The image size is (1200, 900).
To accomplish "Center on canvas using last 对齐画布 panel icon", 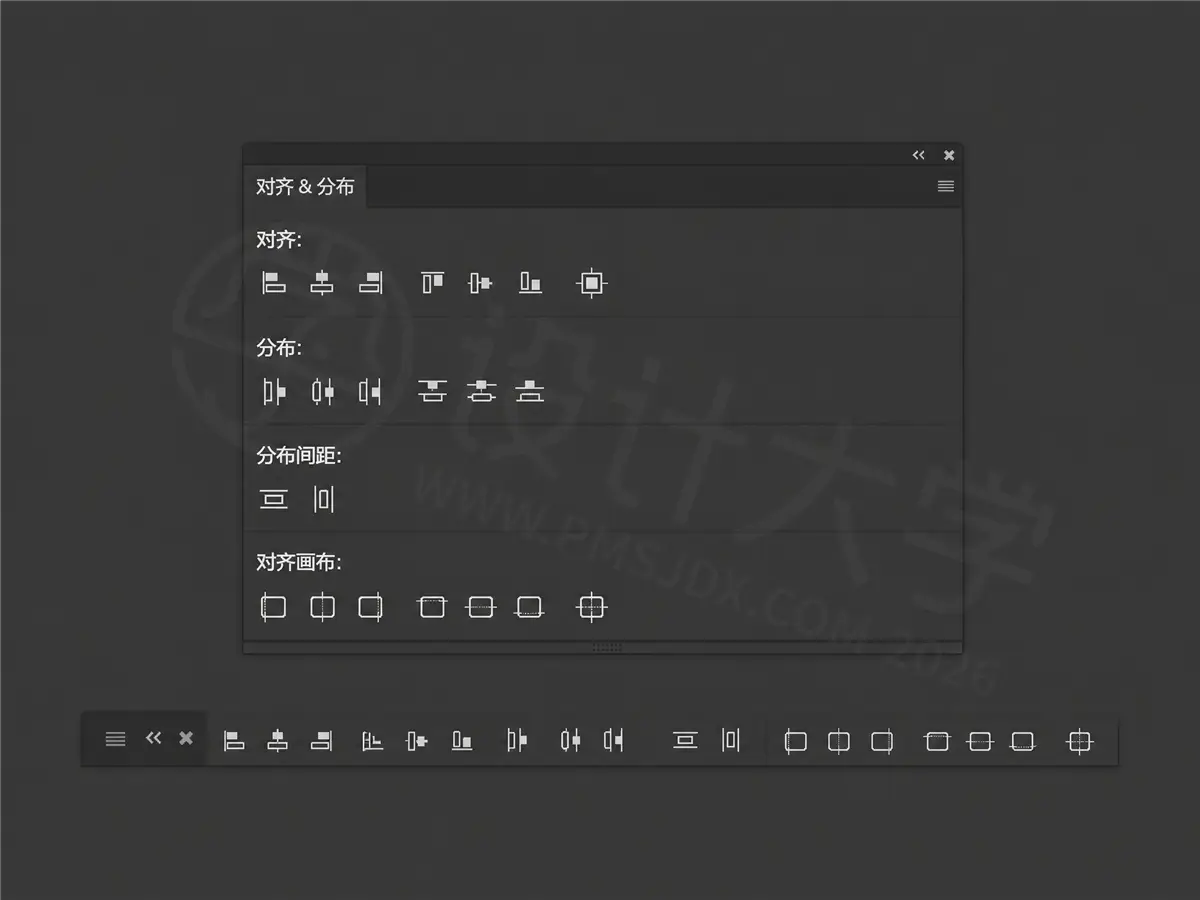I will tap(592, 607).
